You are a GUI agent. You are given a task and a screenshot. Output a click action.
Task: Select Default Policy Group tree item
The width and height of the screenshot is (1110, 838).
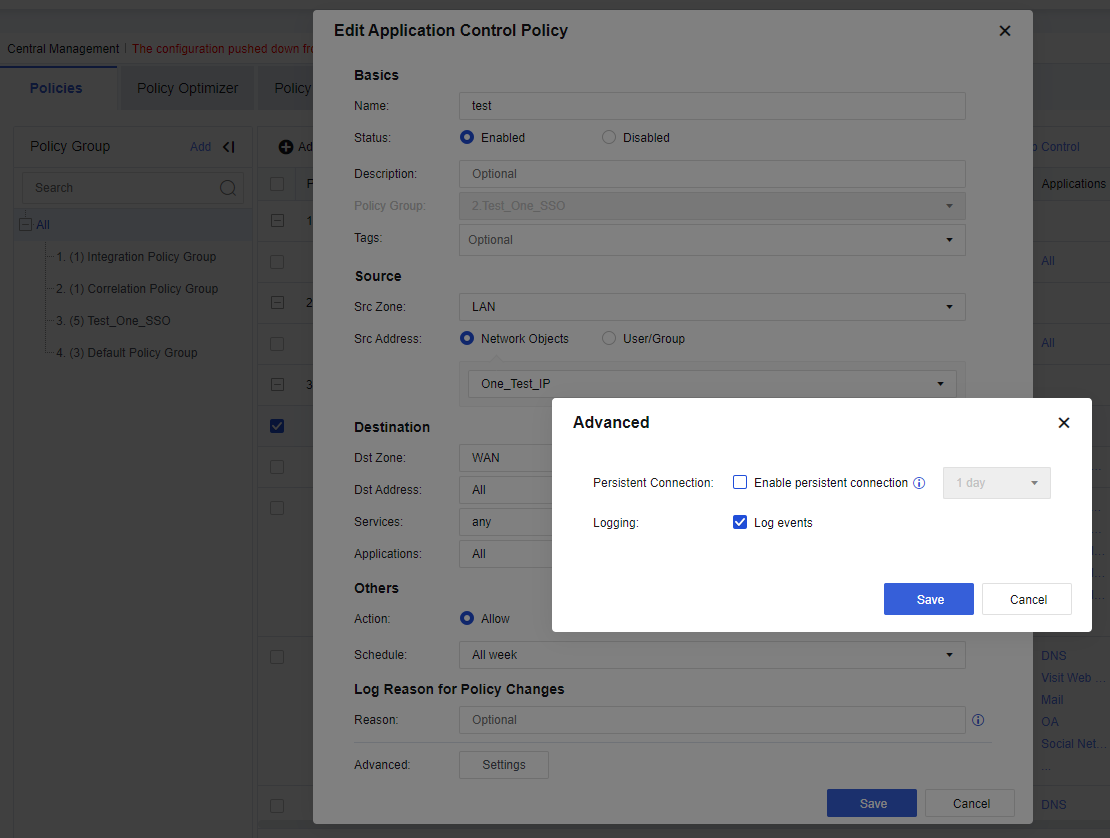127,352
